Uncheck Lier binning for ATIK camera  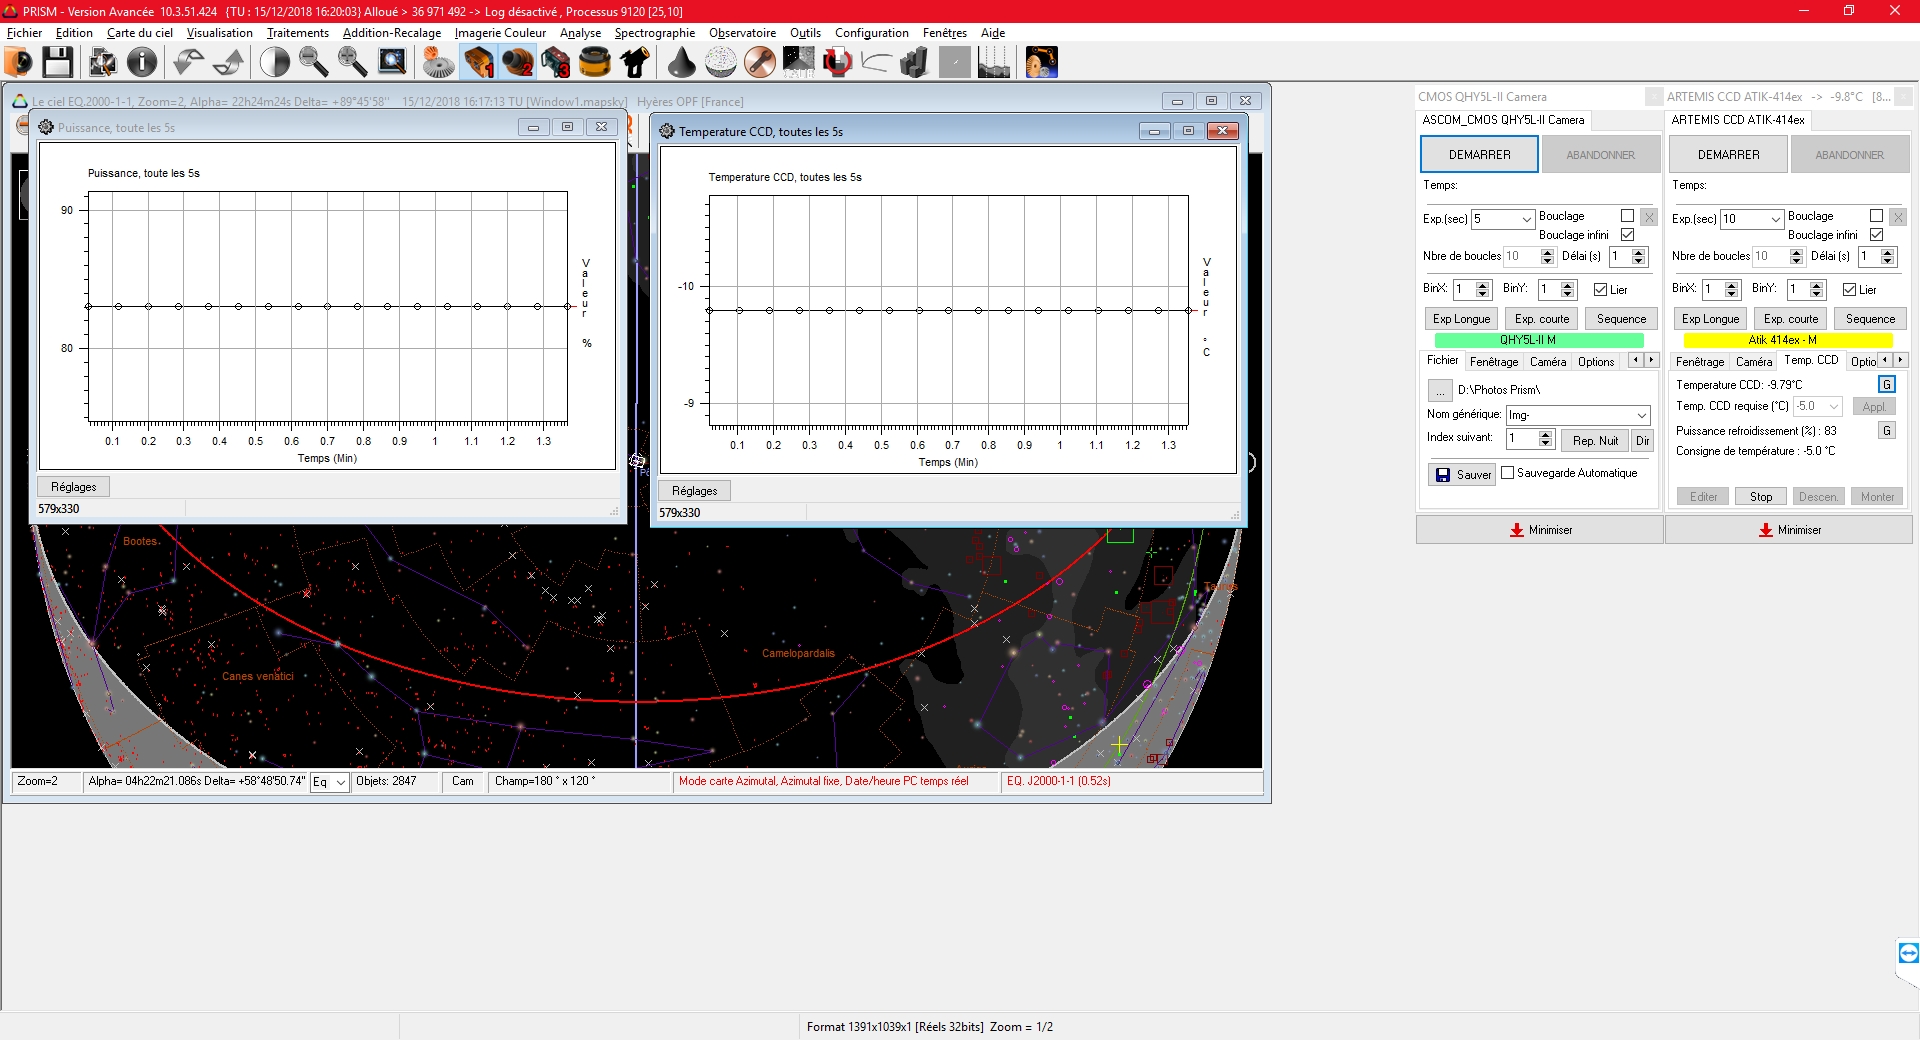[1849, 290]
